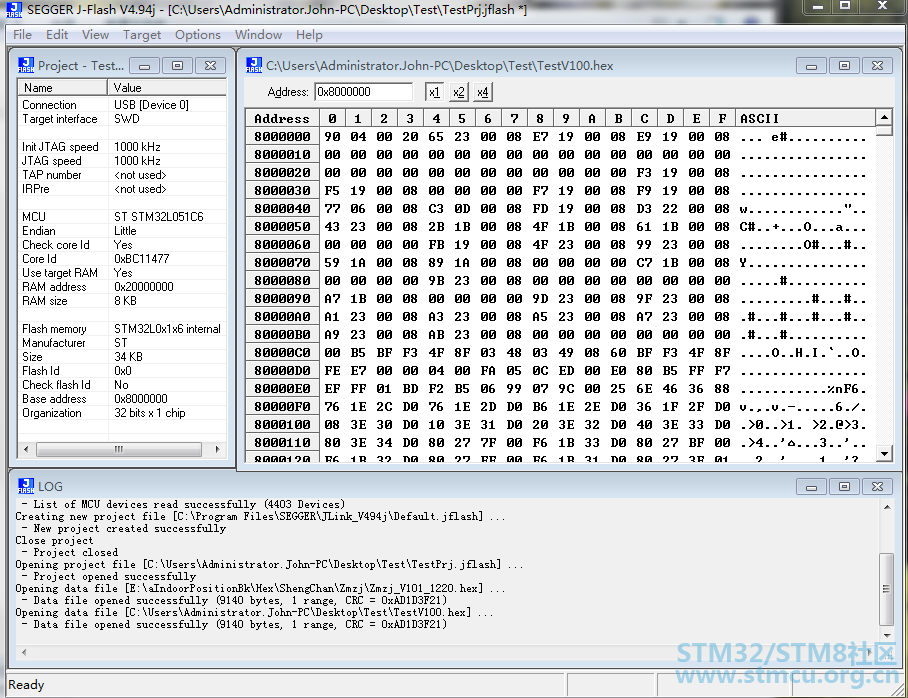Click the Name column header in Project panel
The width and height of the screenshot is (908, 698).
click(62, 87)
